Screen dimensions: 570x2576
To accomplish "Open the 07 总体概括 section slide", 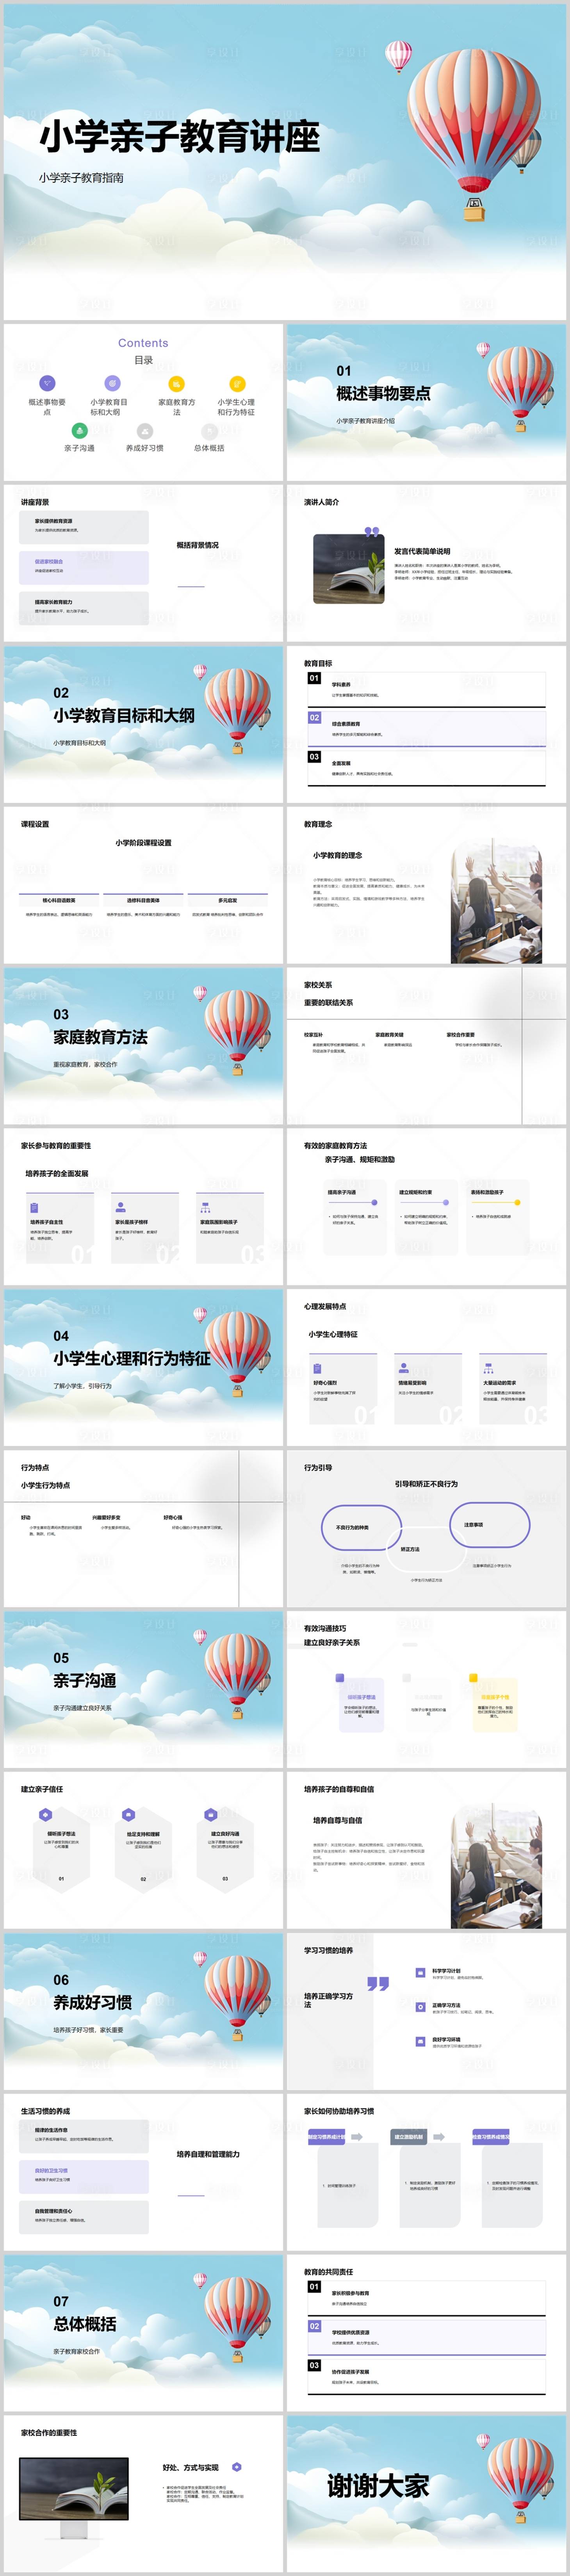I will pos(143,2333).
